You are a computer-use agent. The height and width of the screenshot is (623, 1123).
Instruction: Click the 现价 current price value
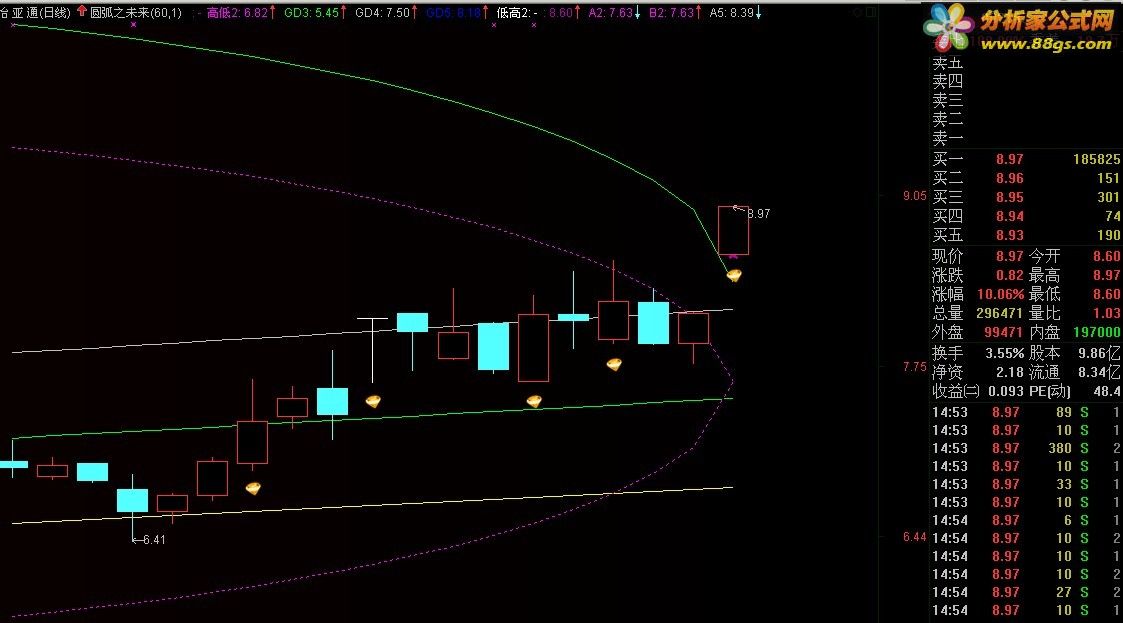click(1009, 256)
